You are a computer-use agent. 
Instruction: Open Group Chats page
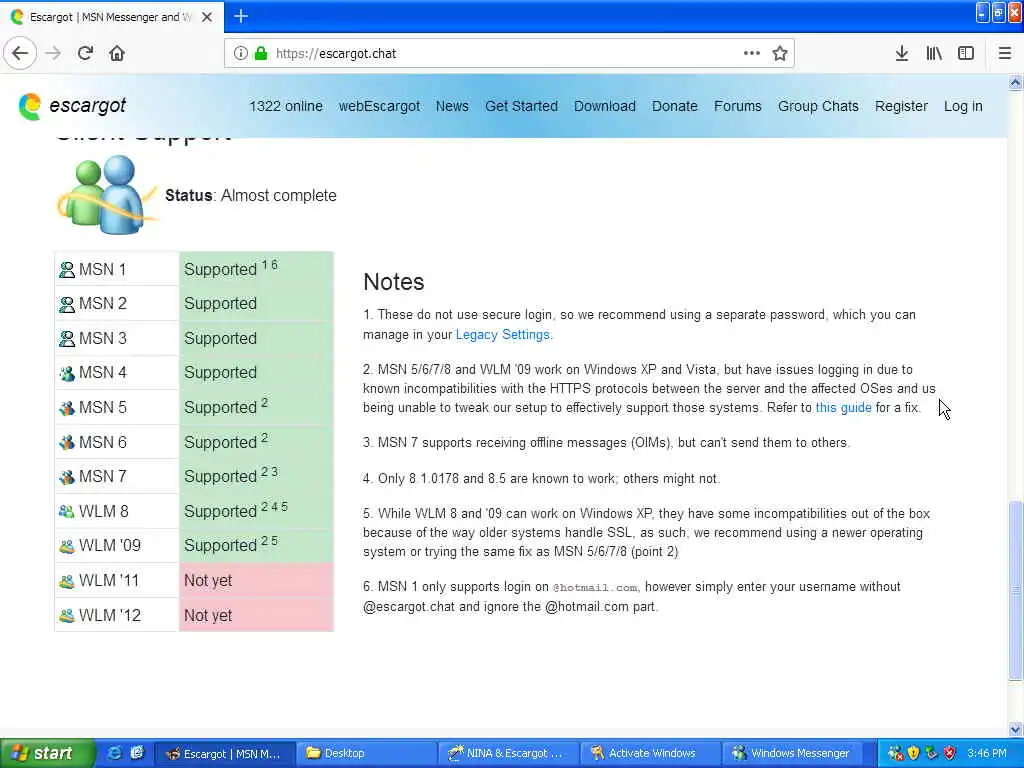point(818,106)
